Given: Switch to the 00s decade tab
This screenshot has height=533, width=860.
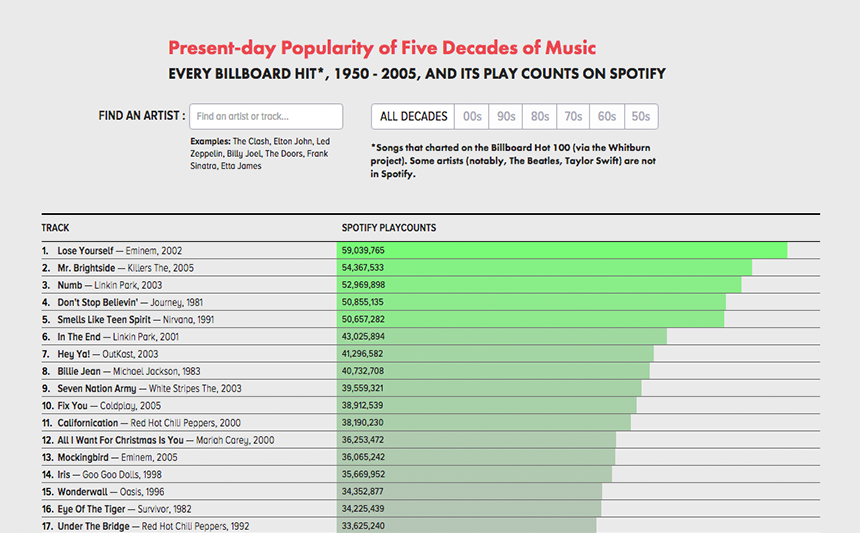Looking at the screenshot, I should [x=472, y=116].
